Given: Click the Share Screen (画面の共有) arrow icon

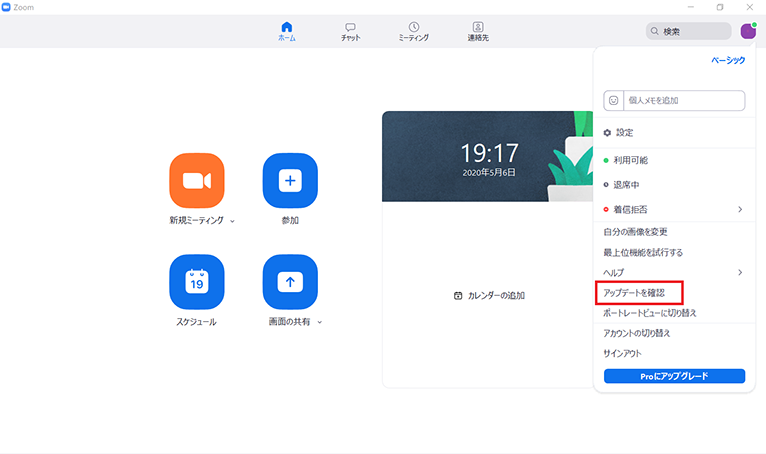Looking at the screenshot, I should pyautogui.click(x=290, y=281).
